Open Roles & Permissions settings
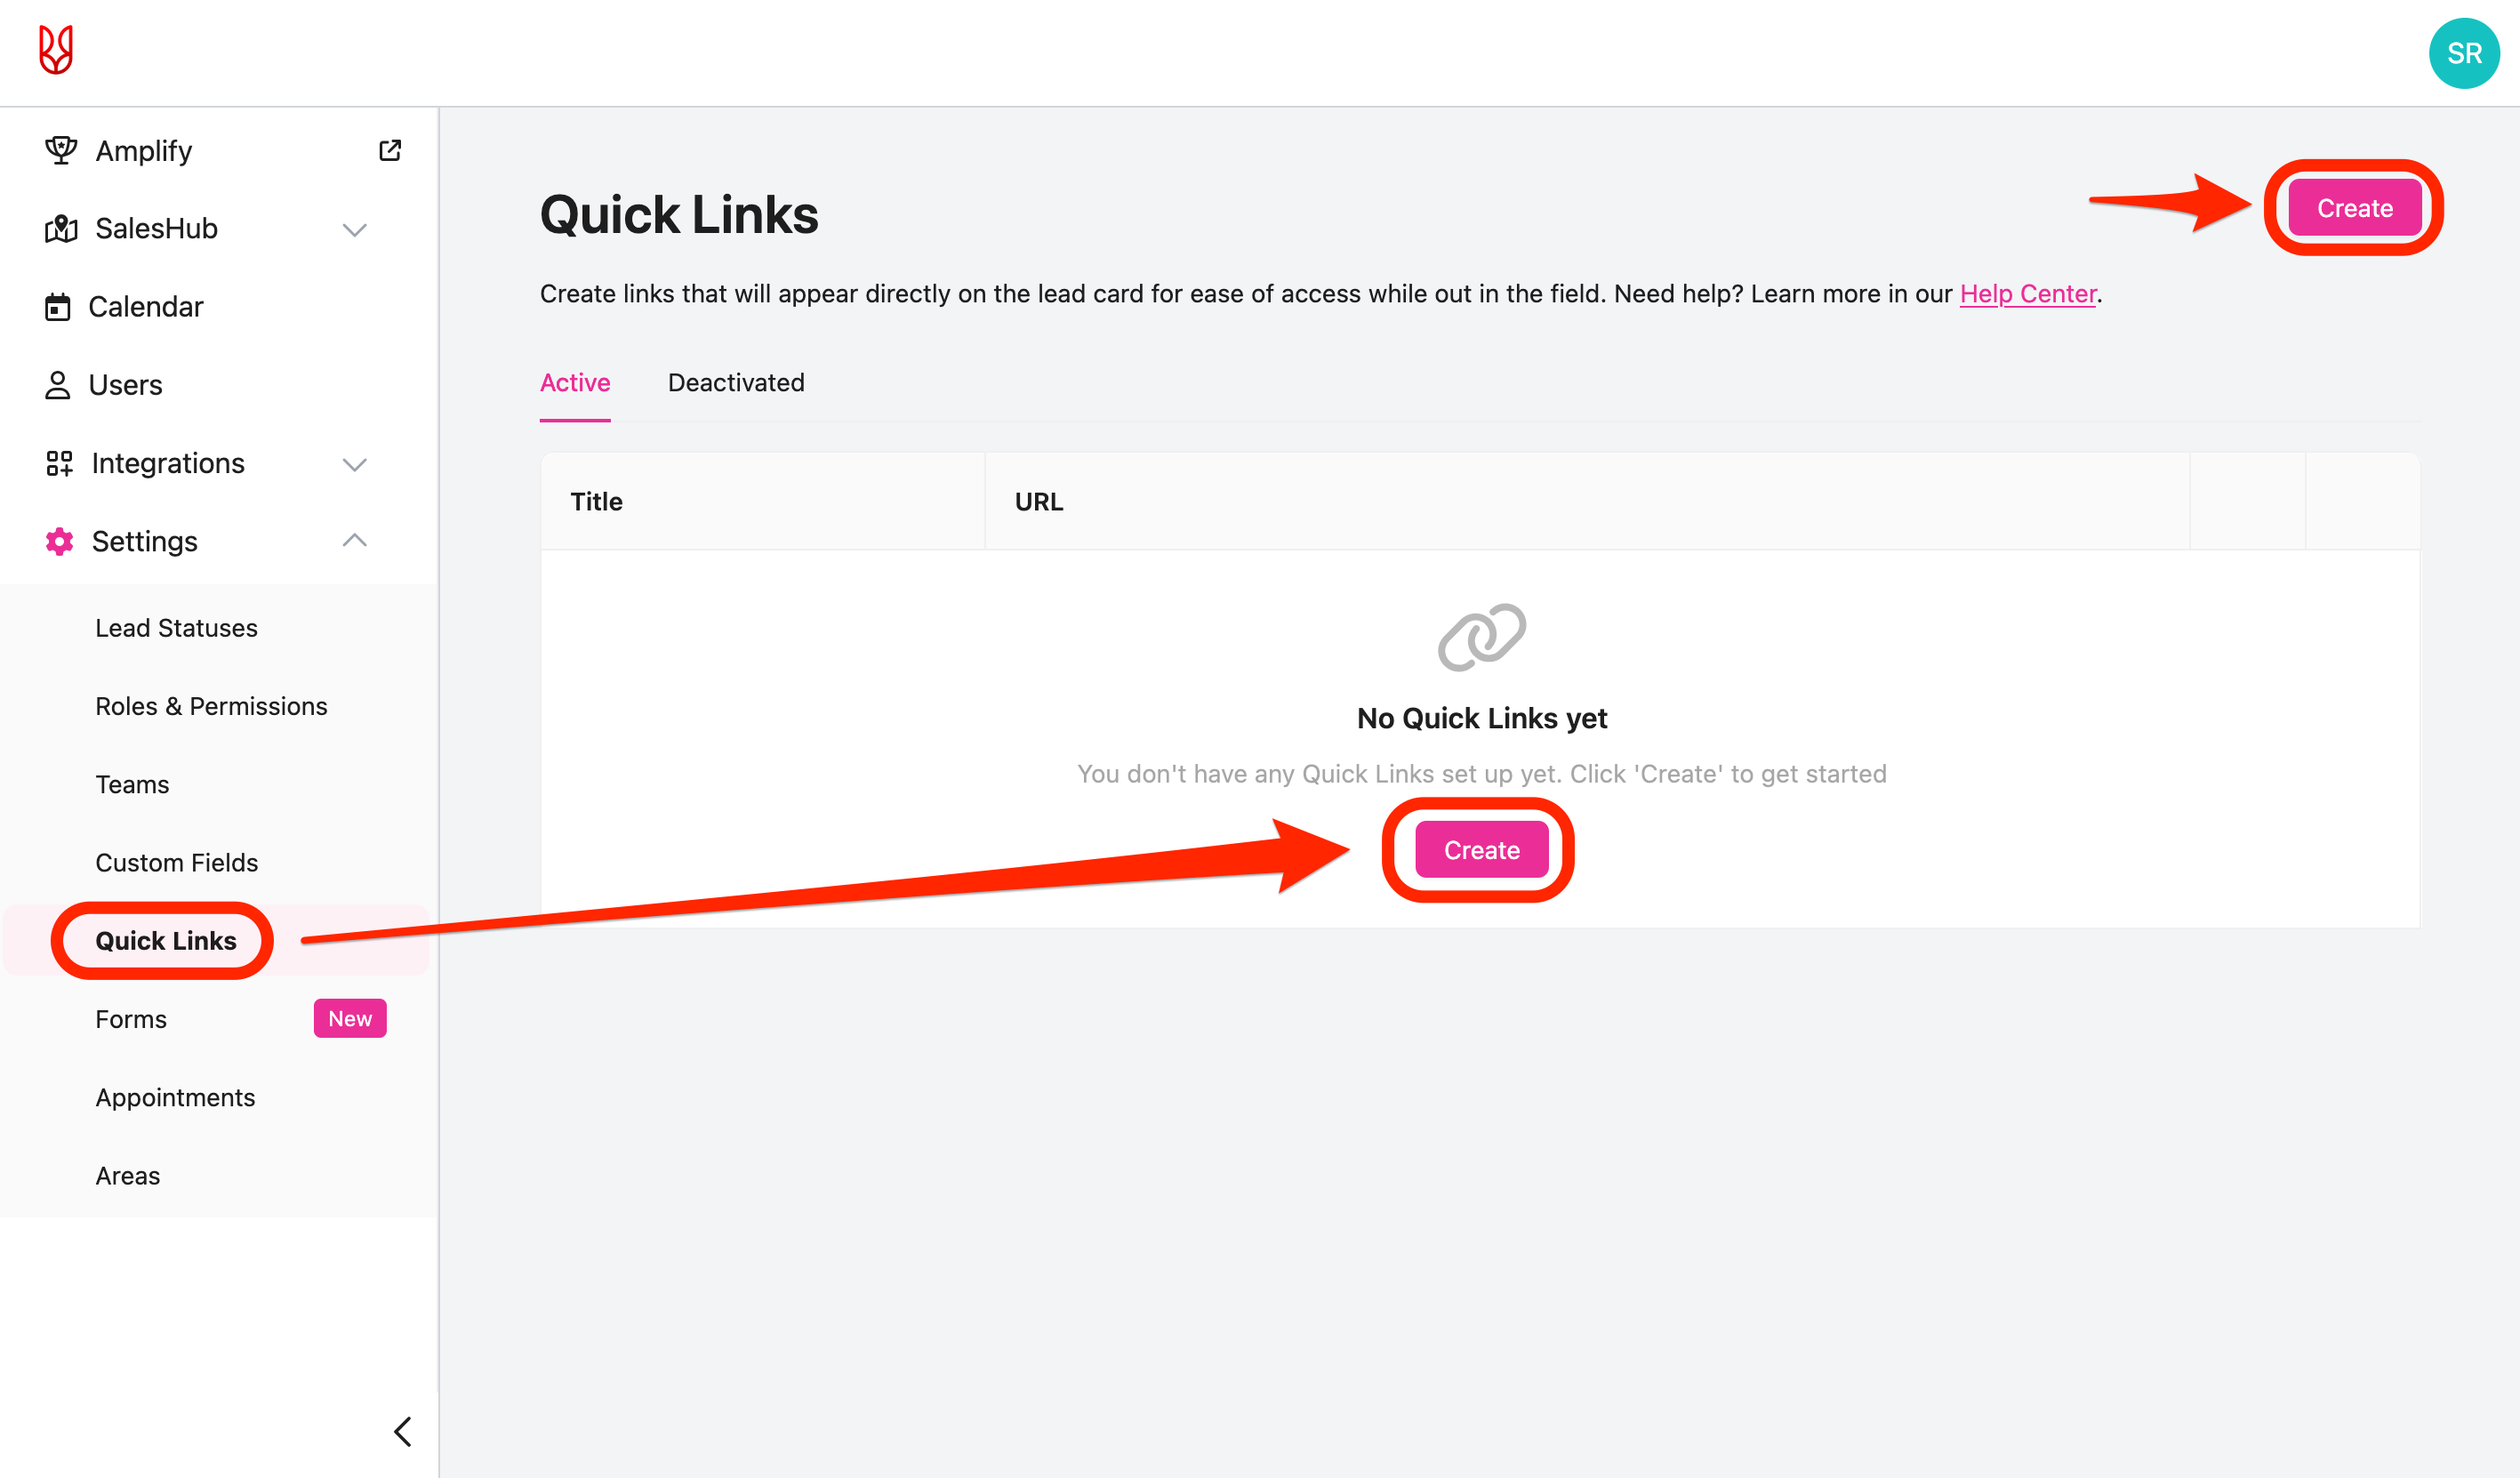 tap(211, 706)
